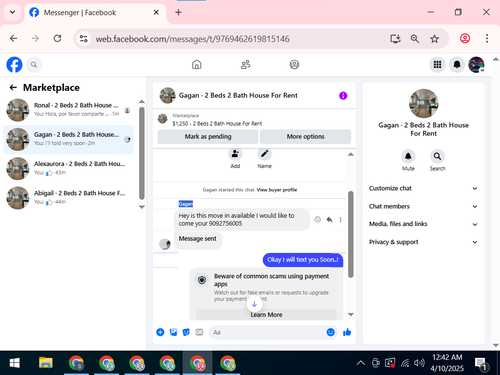
Task: Open Alexaurora conversation in chat list
Action: 68,169
